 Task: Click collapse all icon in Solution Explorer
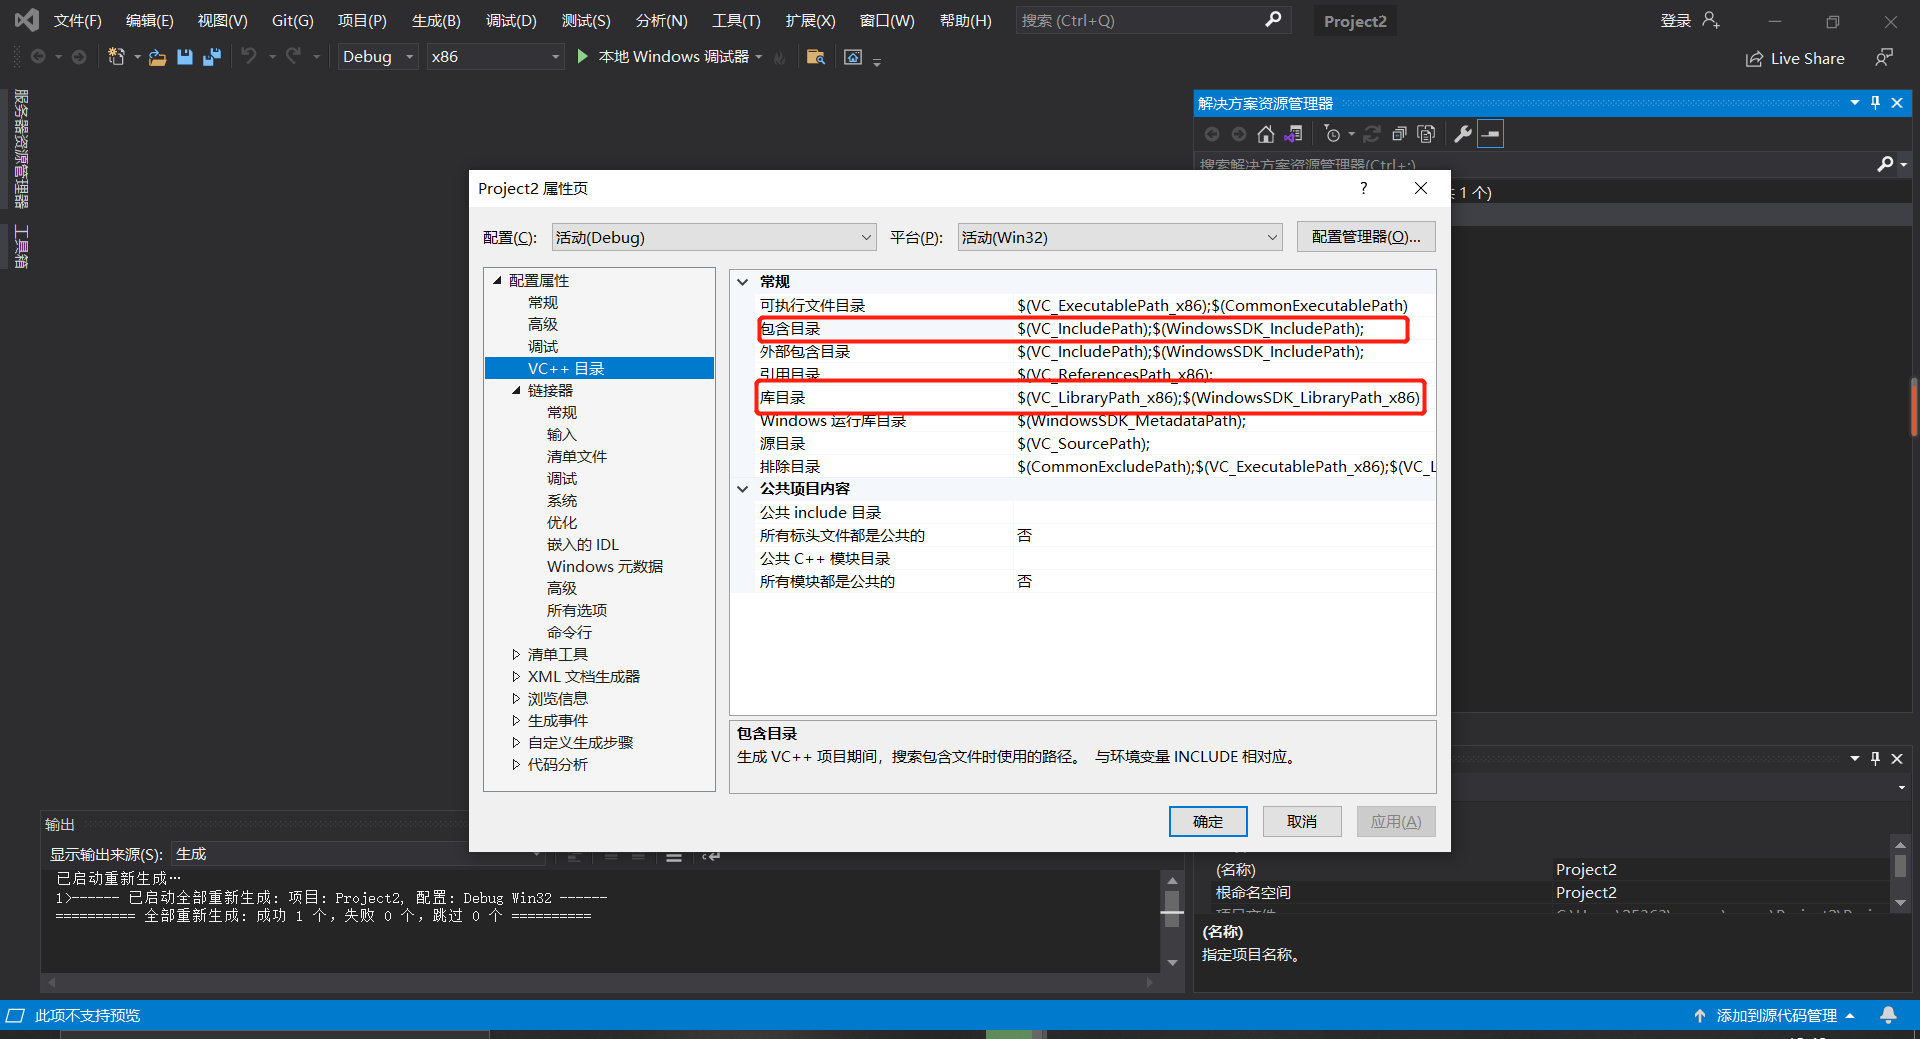point(1400,134)
